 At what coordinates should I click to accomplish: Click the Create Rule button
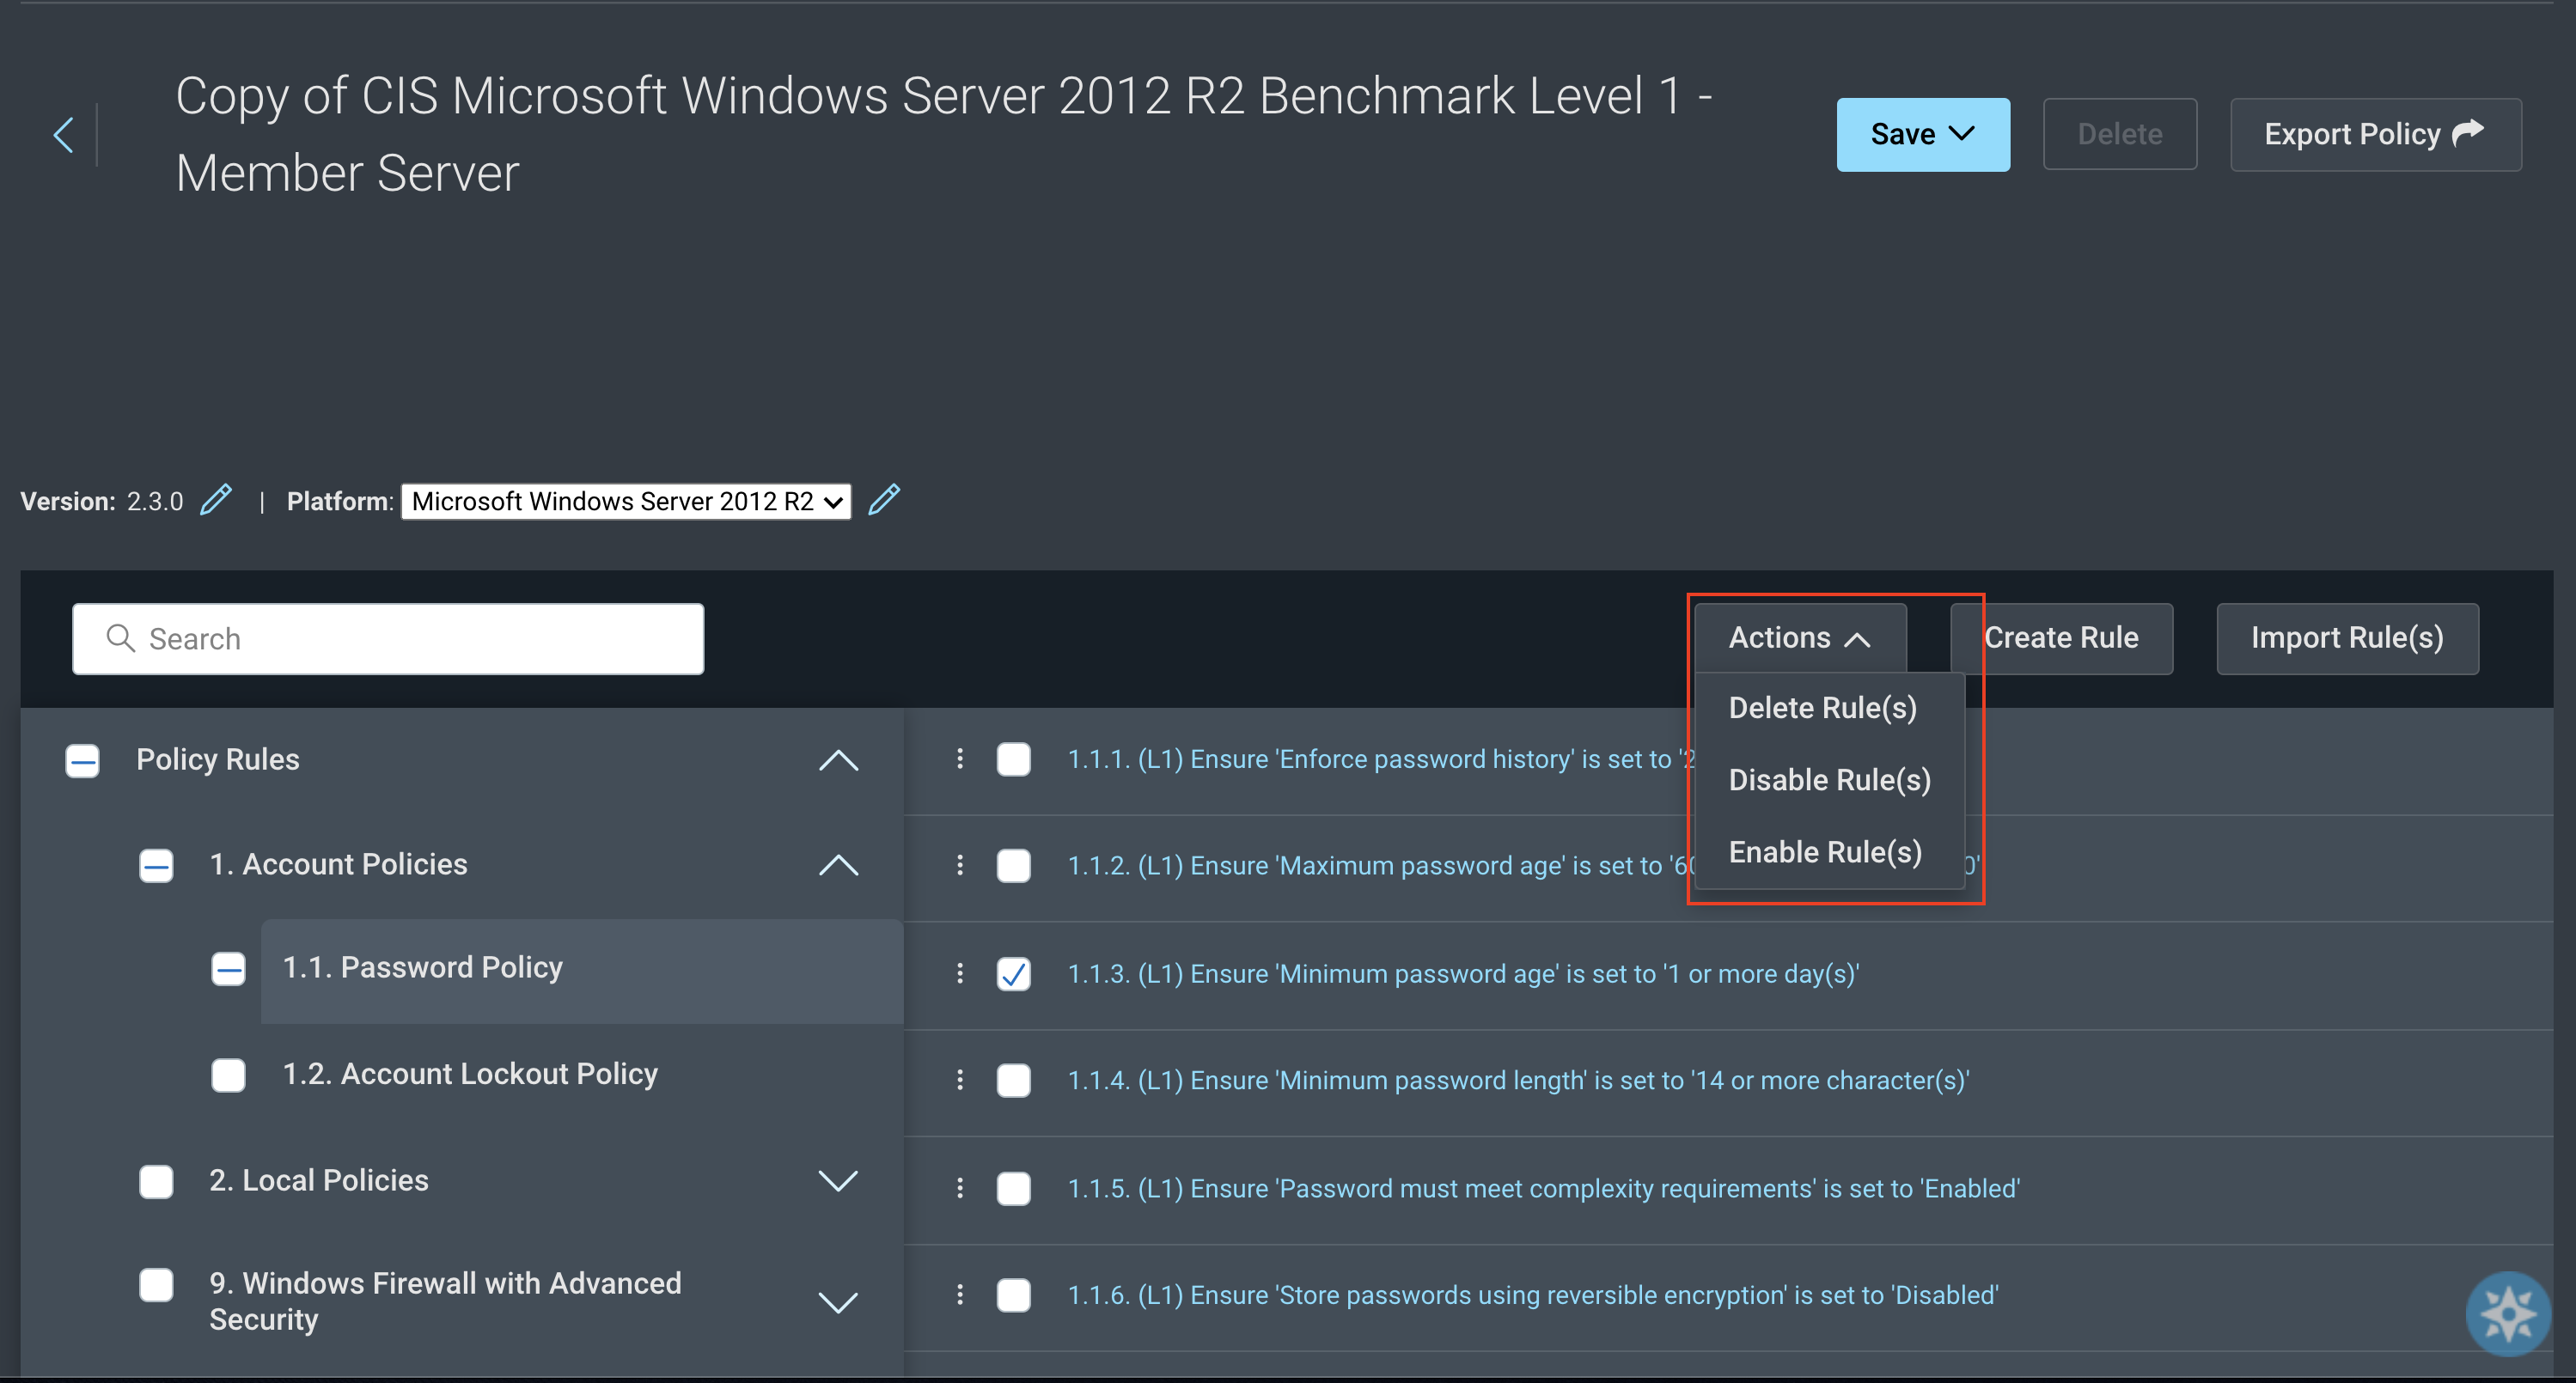click(x=2062, y=637)
